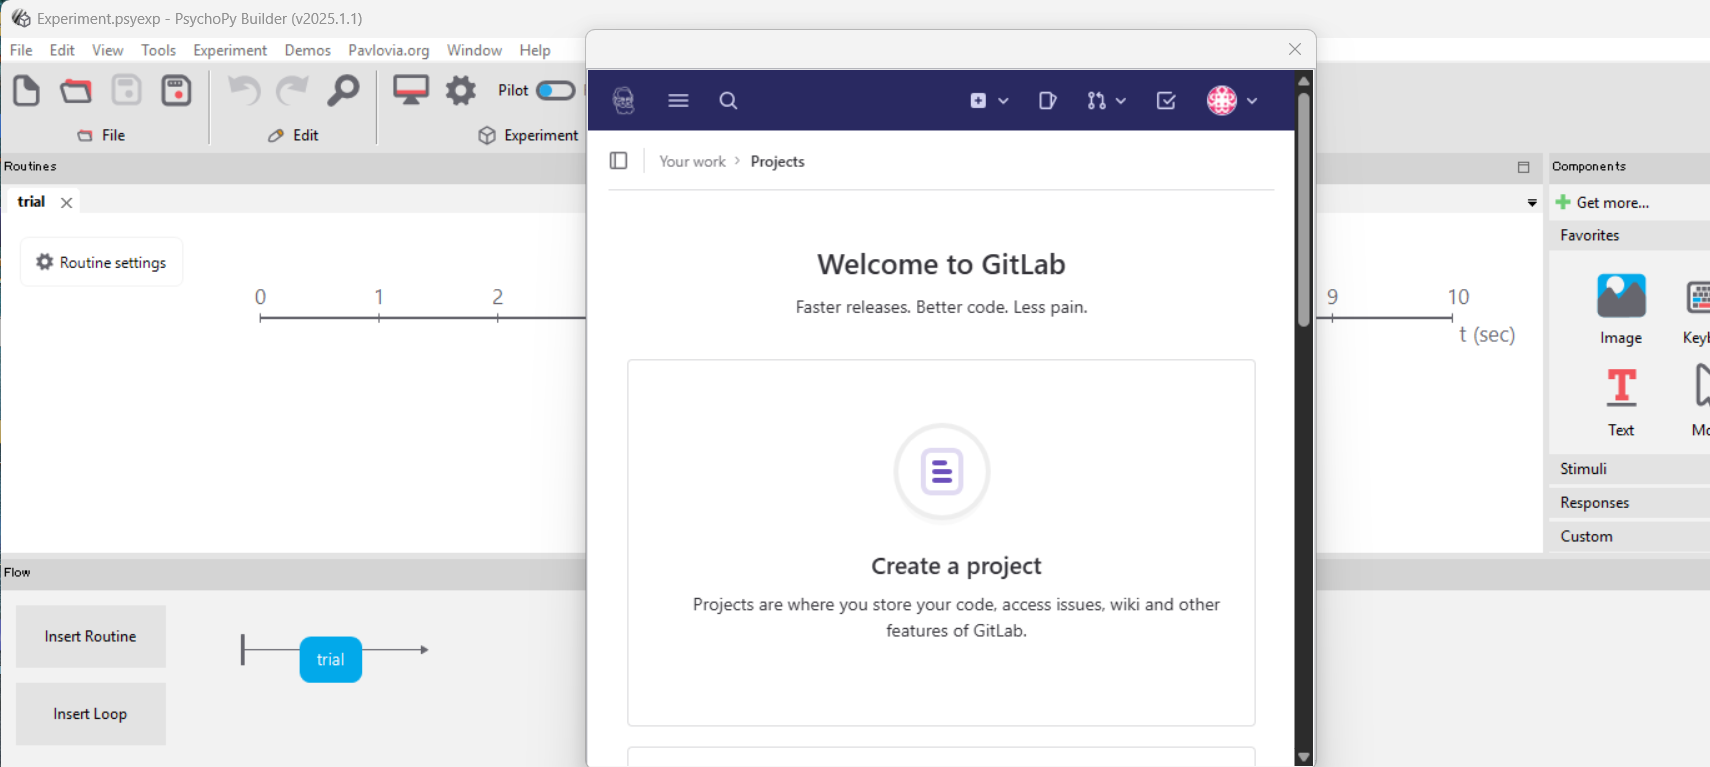This screenshot has width=1710, height=767.
Task: Select the trial routine tab
Action: pyautogui.click(x=32, y=202)
